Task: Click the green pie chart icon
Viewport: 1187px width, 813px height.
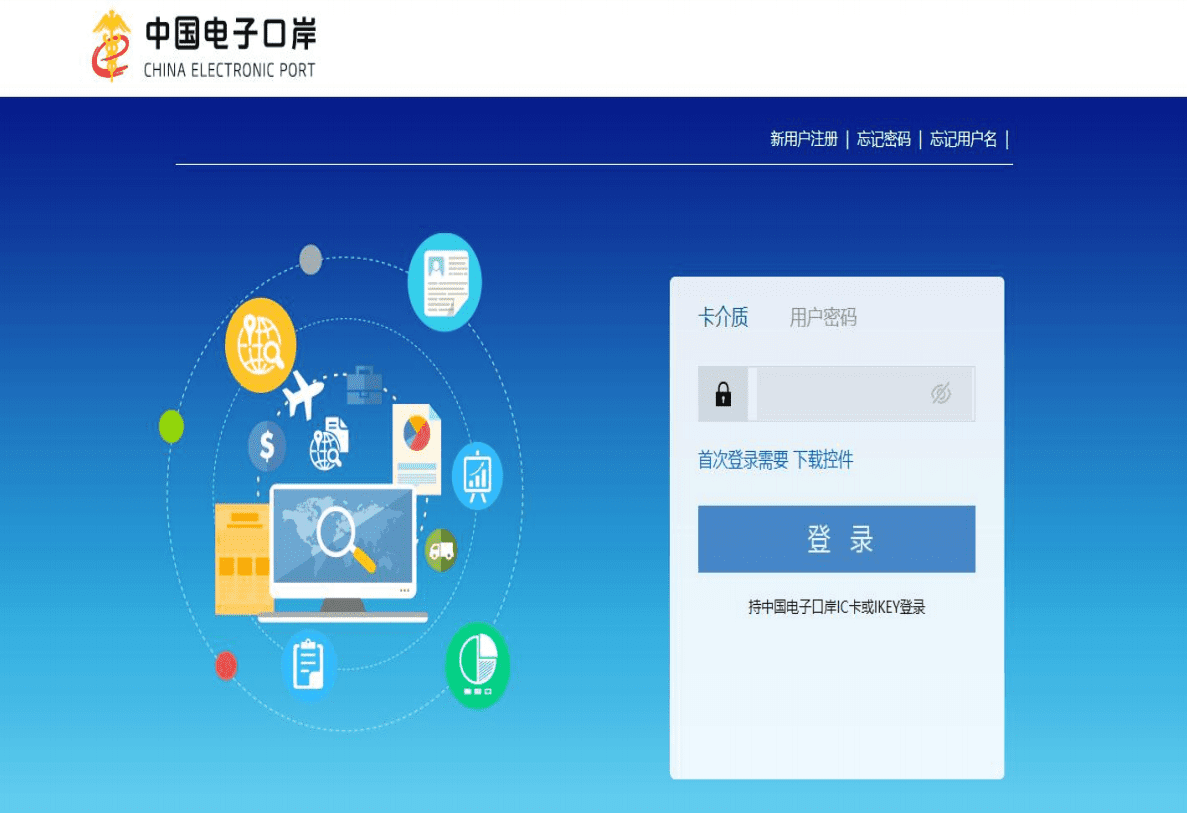Action: tap(477, 665)
